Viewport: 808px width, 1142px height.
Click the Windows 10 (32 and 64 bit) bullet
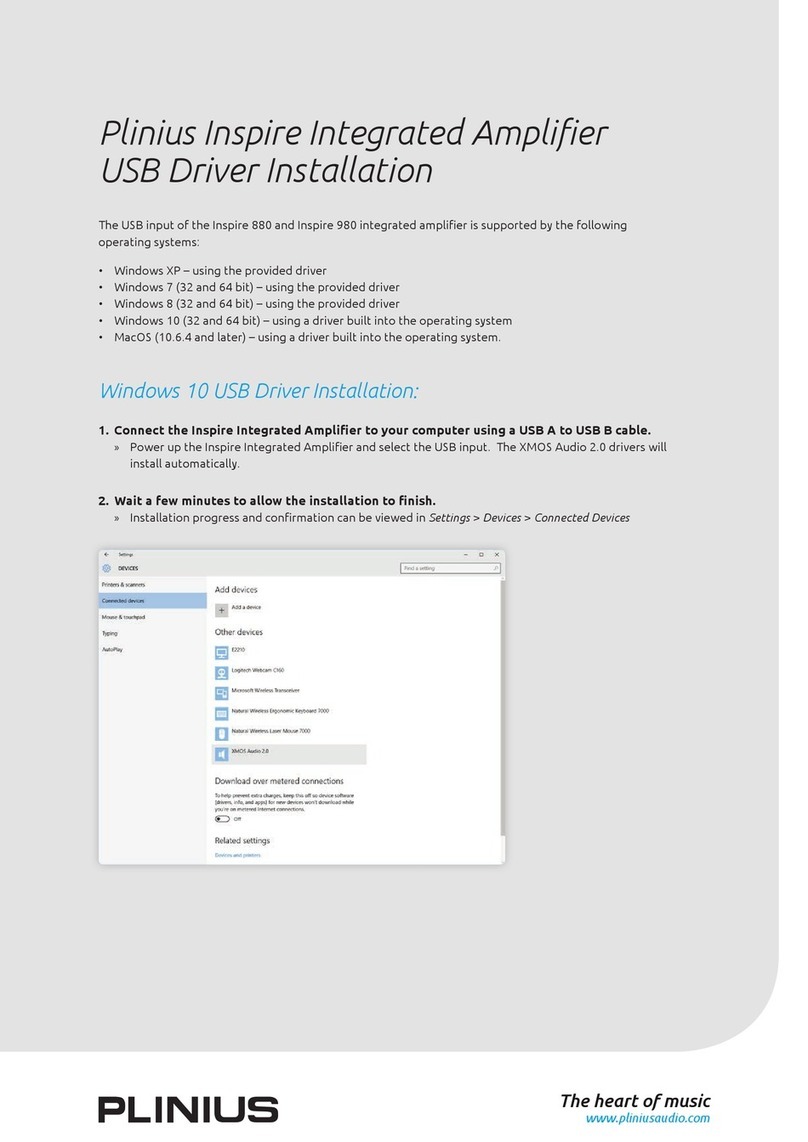click(x=313, y=320)
